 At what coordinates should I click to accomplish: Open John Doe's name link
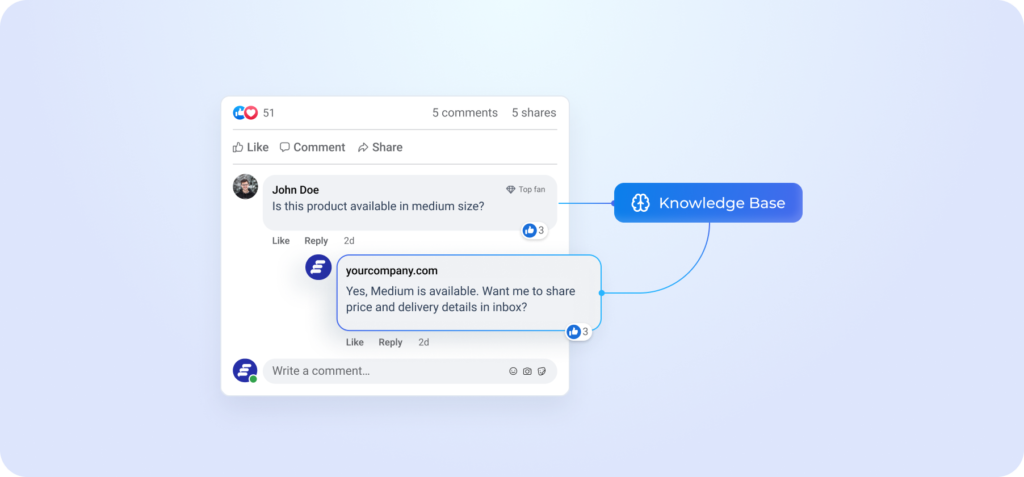tap(296, 190)
